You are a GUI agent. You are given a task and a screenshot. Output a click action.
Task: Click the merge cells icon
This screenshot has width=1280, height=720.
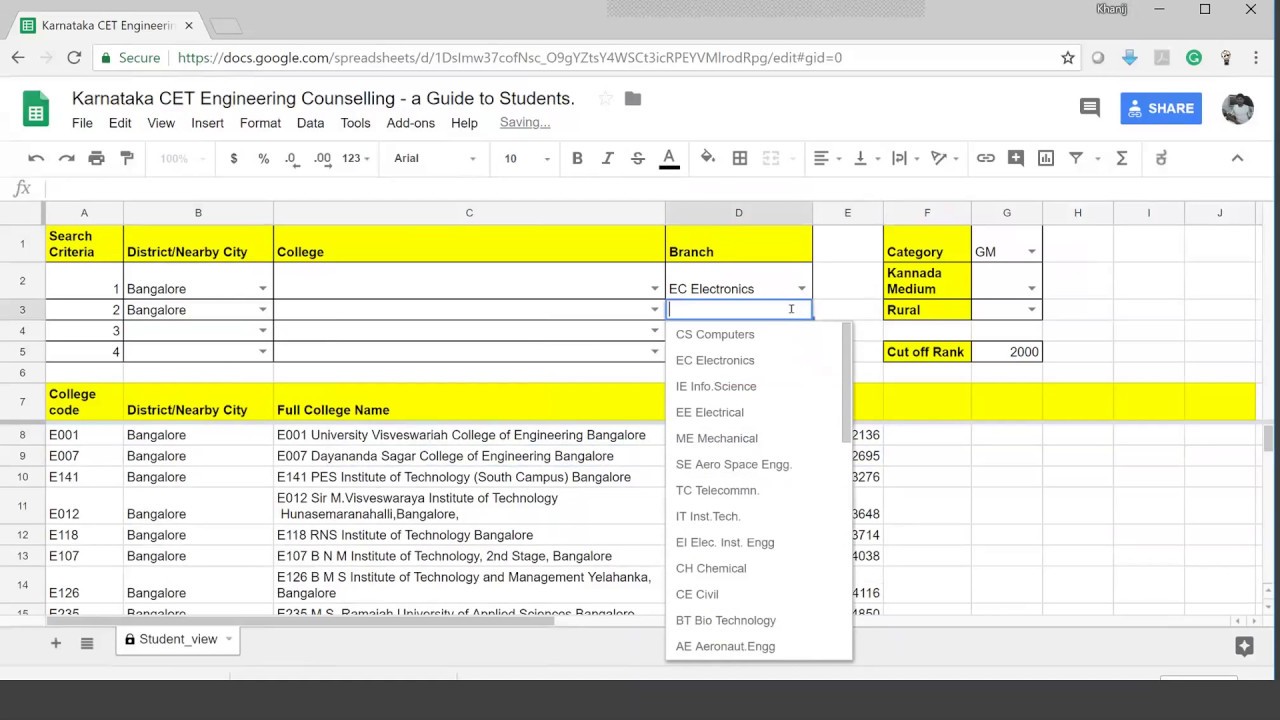pyautogui.click(x=771, y=158)
